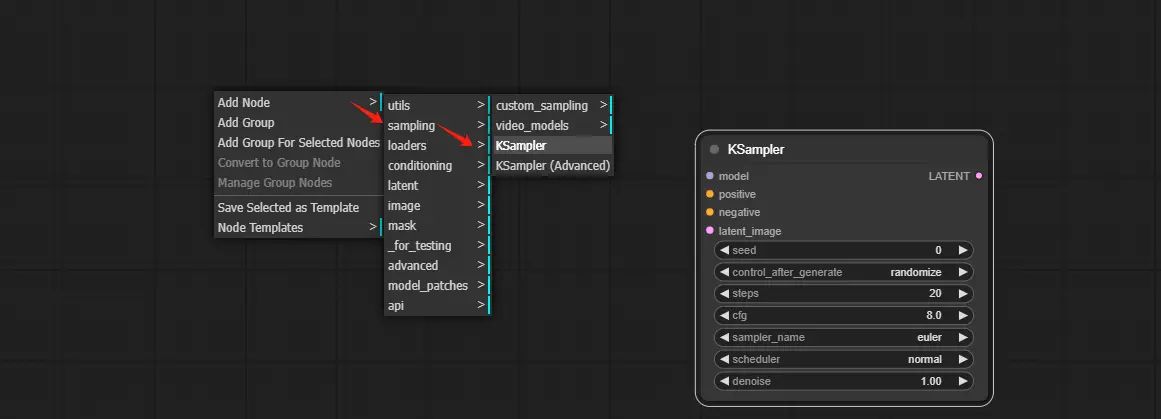Click Save Selected as Template
The height and width of the screenshot is (419, 1161).
[288, 208]
